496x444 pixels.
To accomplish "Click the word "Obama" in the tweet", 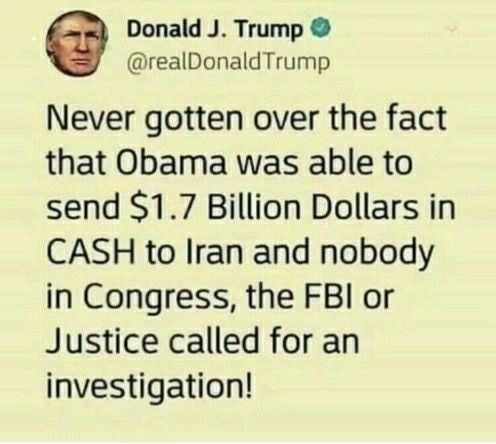I will click(169, 163).
